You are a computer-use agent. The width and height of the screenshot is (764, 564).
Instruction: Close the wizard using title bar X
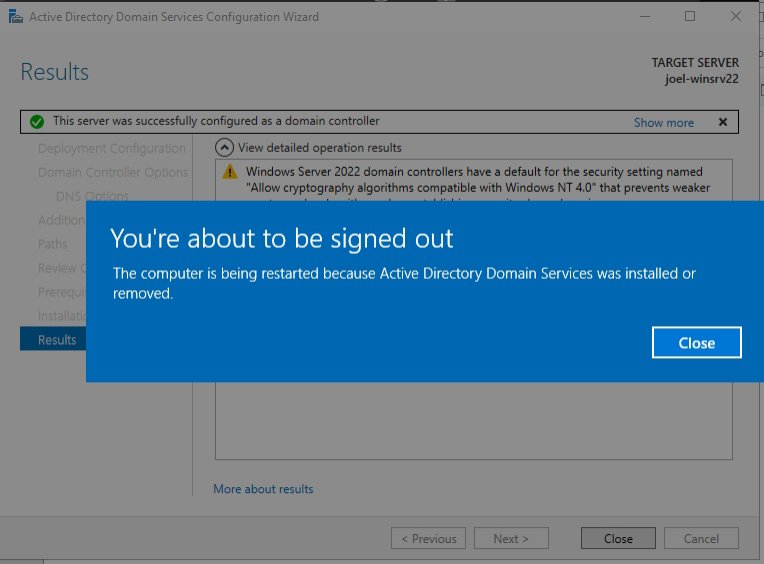pyautogui.click(x=736, y=17)
